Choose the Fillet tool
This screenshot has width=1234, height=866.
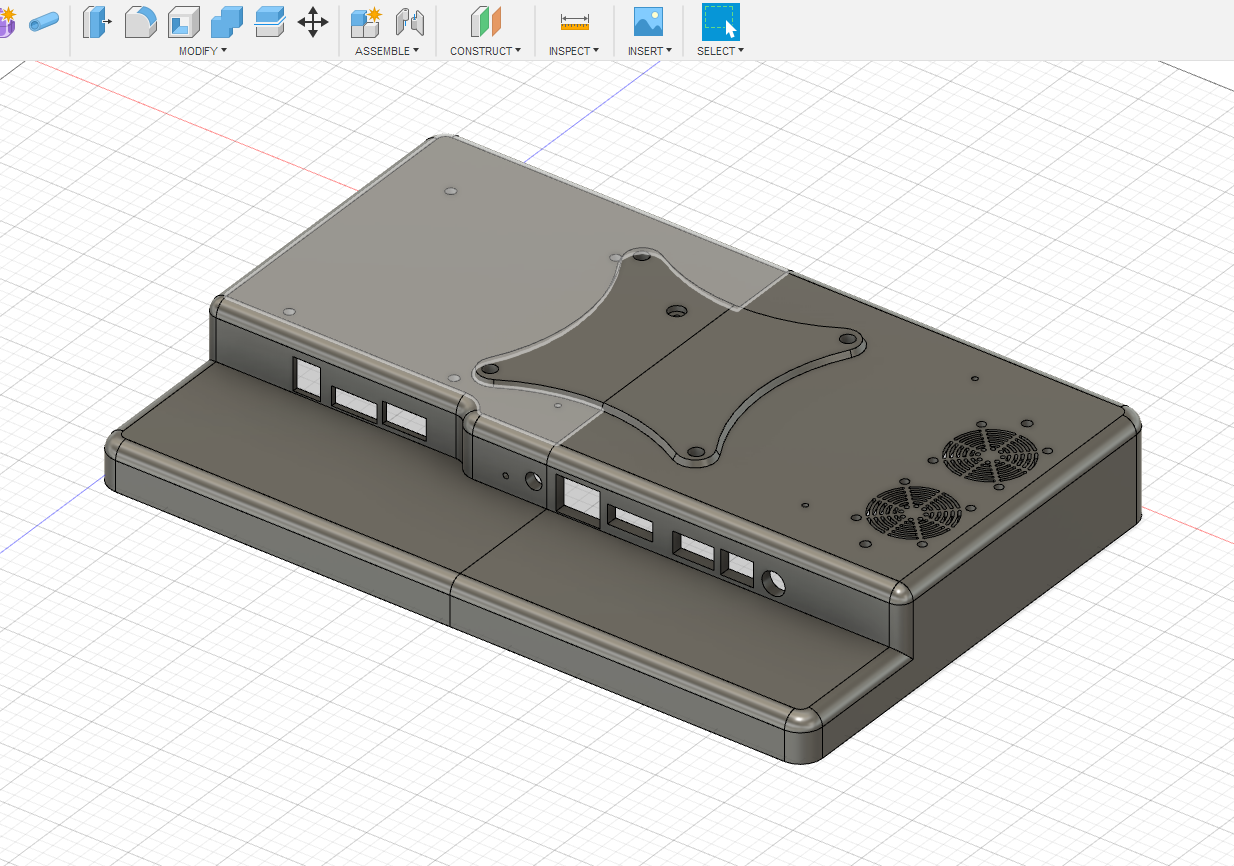click(140, 21)
